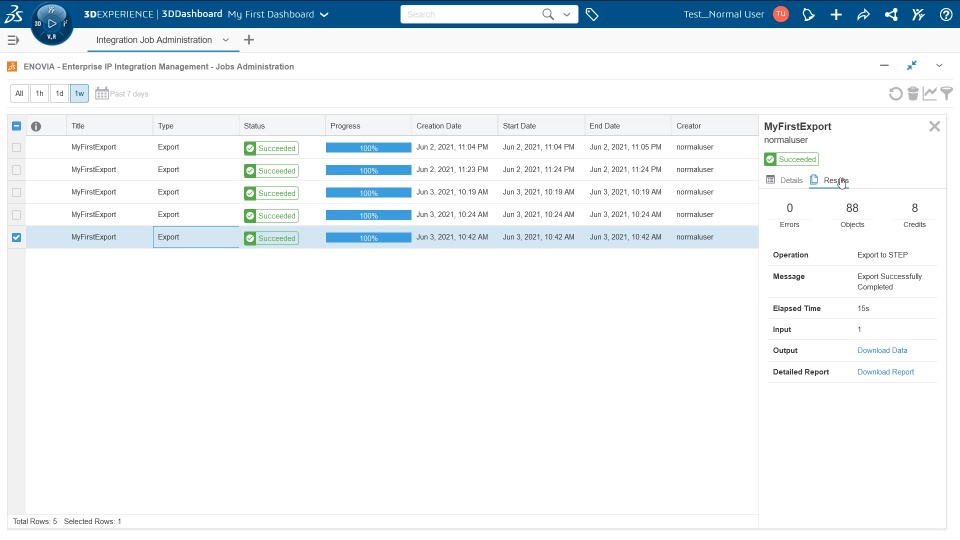The image size is (960, 540).
Task: Open the notifications bell
Action: [809, 15]
